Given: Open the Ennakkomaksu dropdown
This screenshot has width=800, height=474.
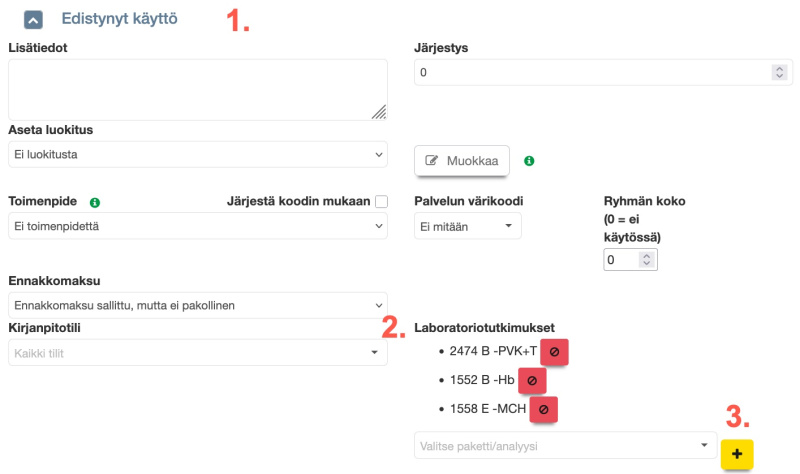Looking at the screenshot, I should [x=197, y=305].
